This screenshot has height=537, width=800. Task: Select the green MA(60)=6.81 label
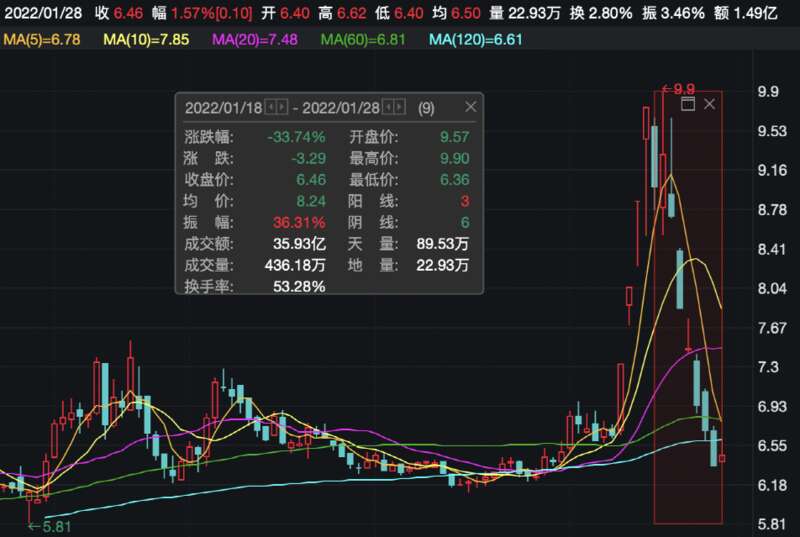(367, 39)
